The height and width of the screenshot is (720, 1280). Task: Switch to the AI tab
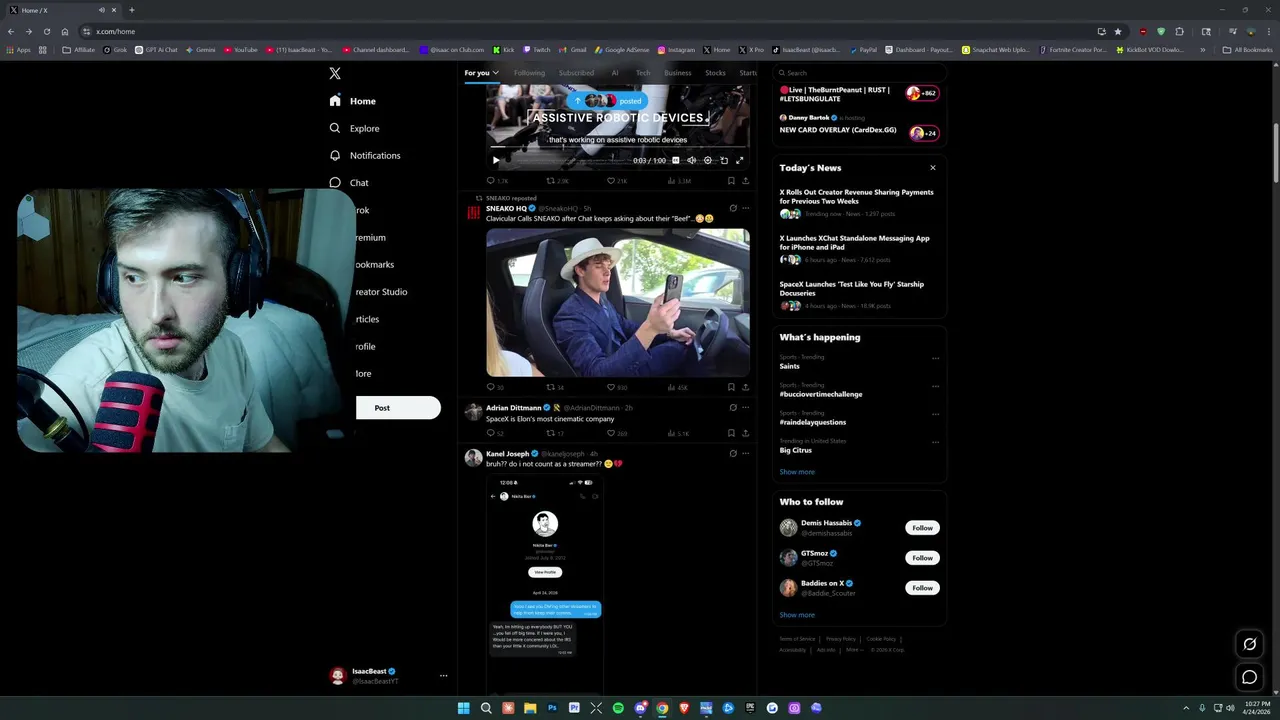tap(615, 73)
